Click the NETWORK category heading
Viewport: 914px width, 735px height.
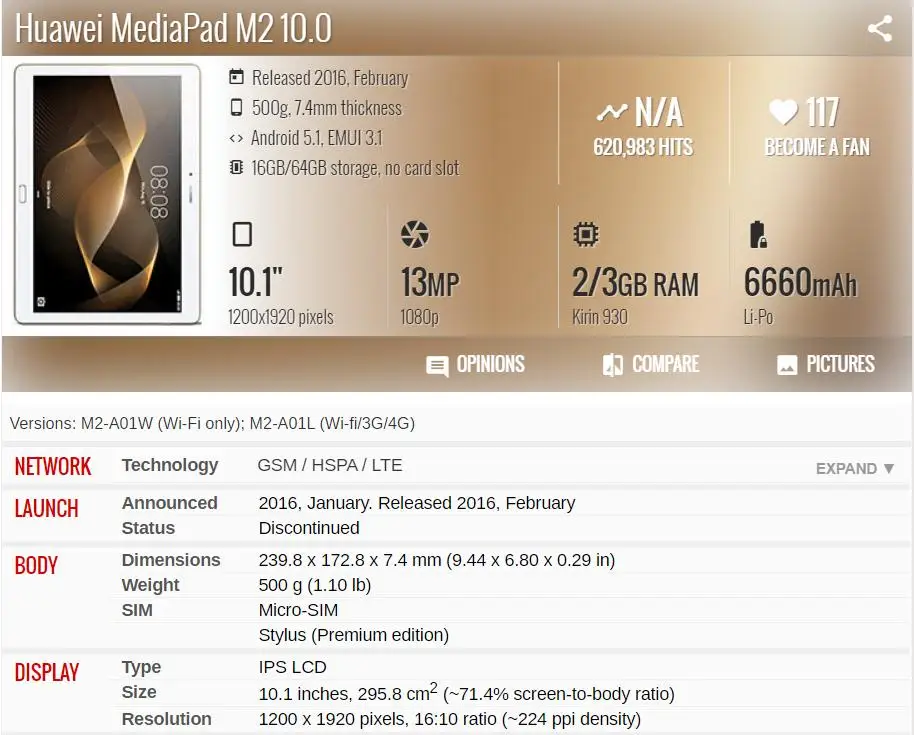click(x=53, y=466)
